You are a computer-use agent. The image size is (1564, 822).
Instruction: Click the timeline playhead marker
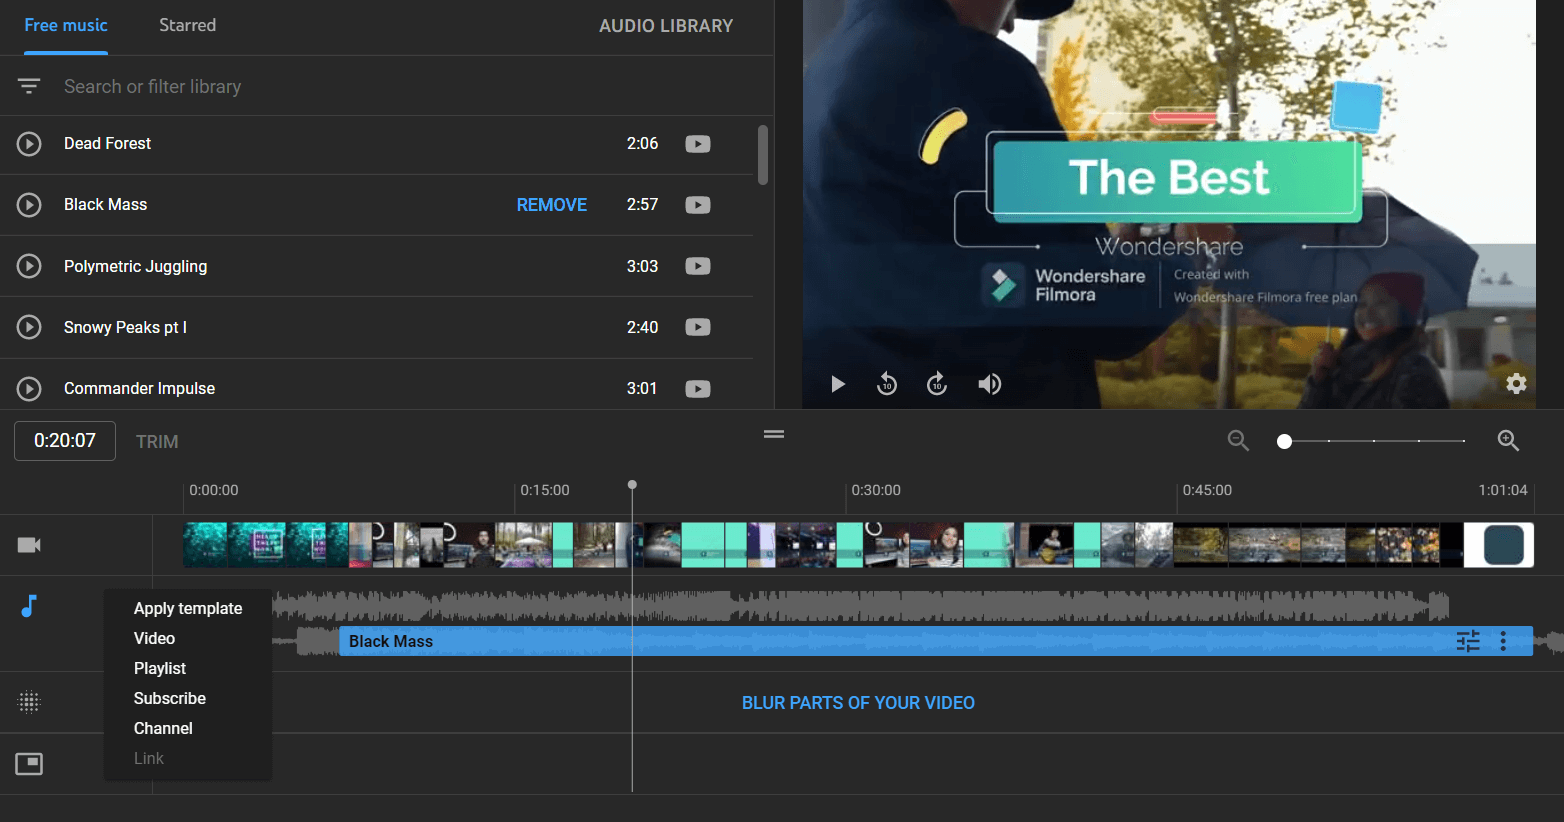632,485
